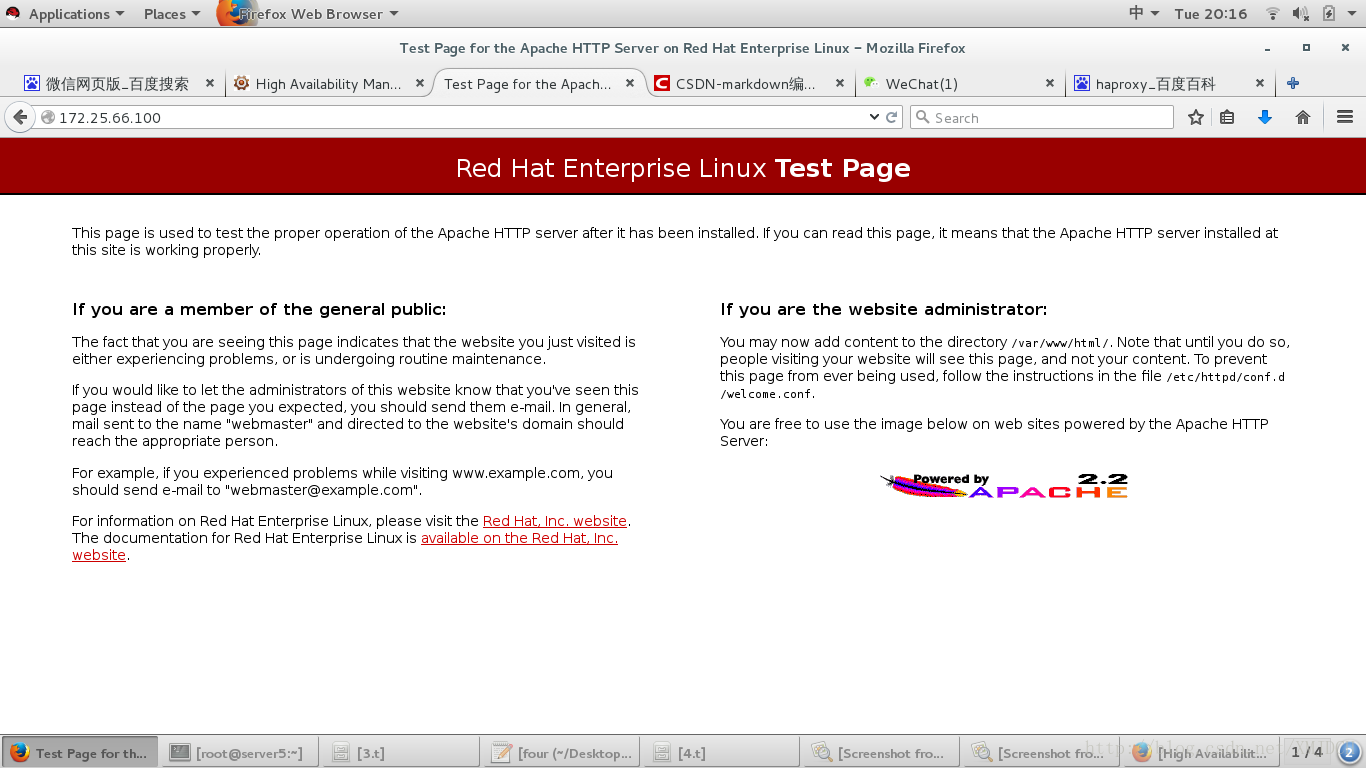Image resolution: width=1366 pixels, height=768 pixels.
Task: Open the URL history dropdown arrow
Action: 875,117
